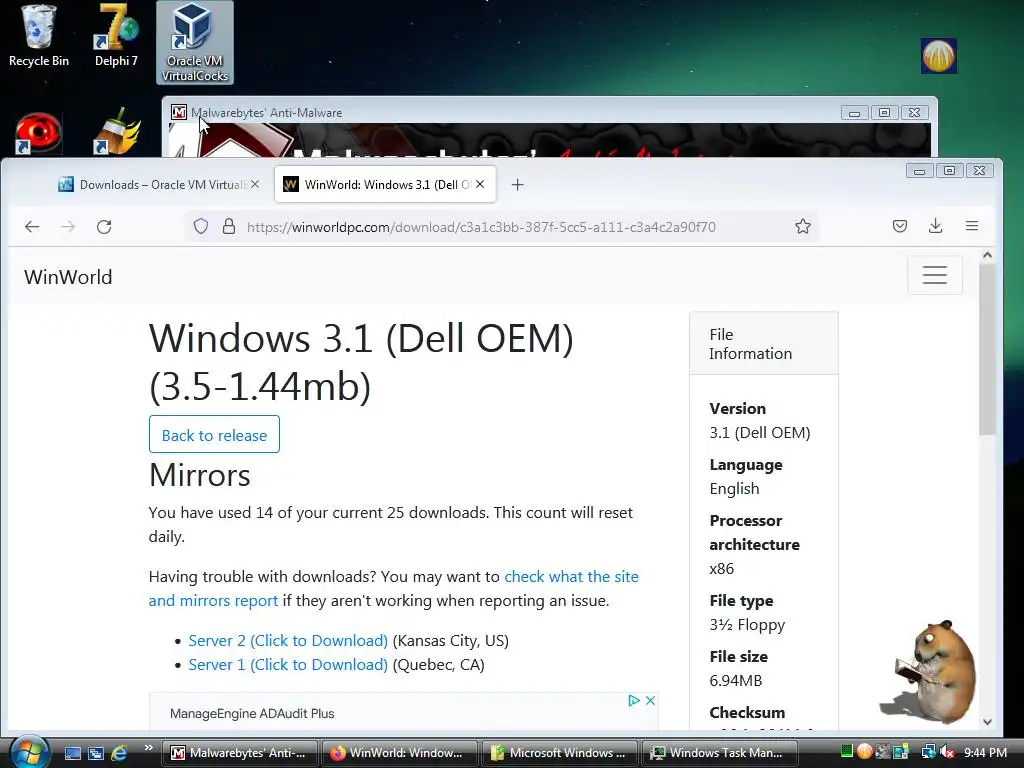Close the Downloads – Oracle VM VirtualBox tab
The height and width of the screenshot is (768, 1024).
tap(255, 185)
